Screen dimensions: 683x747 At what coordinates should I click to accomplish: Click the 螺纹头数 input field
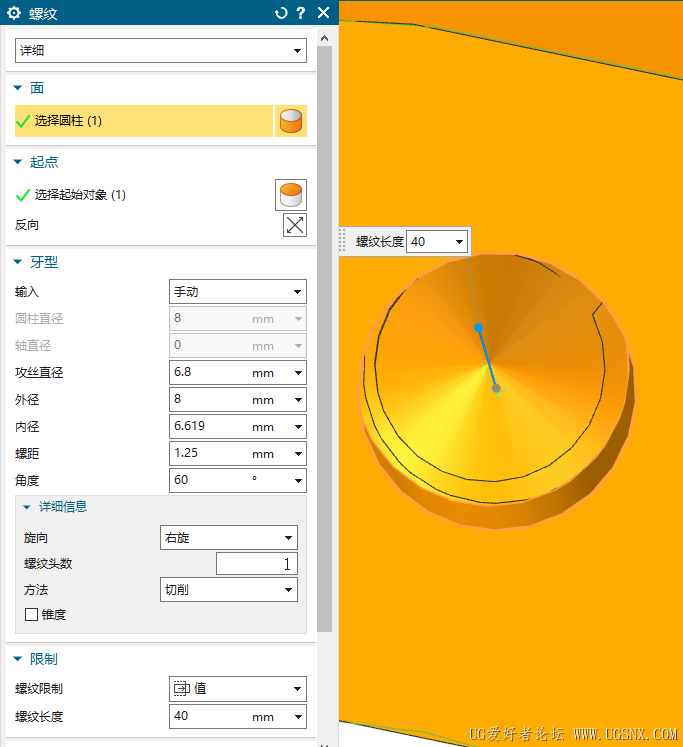click(257, 564)
